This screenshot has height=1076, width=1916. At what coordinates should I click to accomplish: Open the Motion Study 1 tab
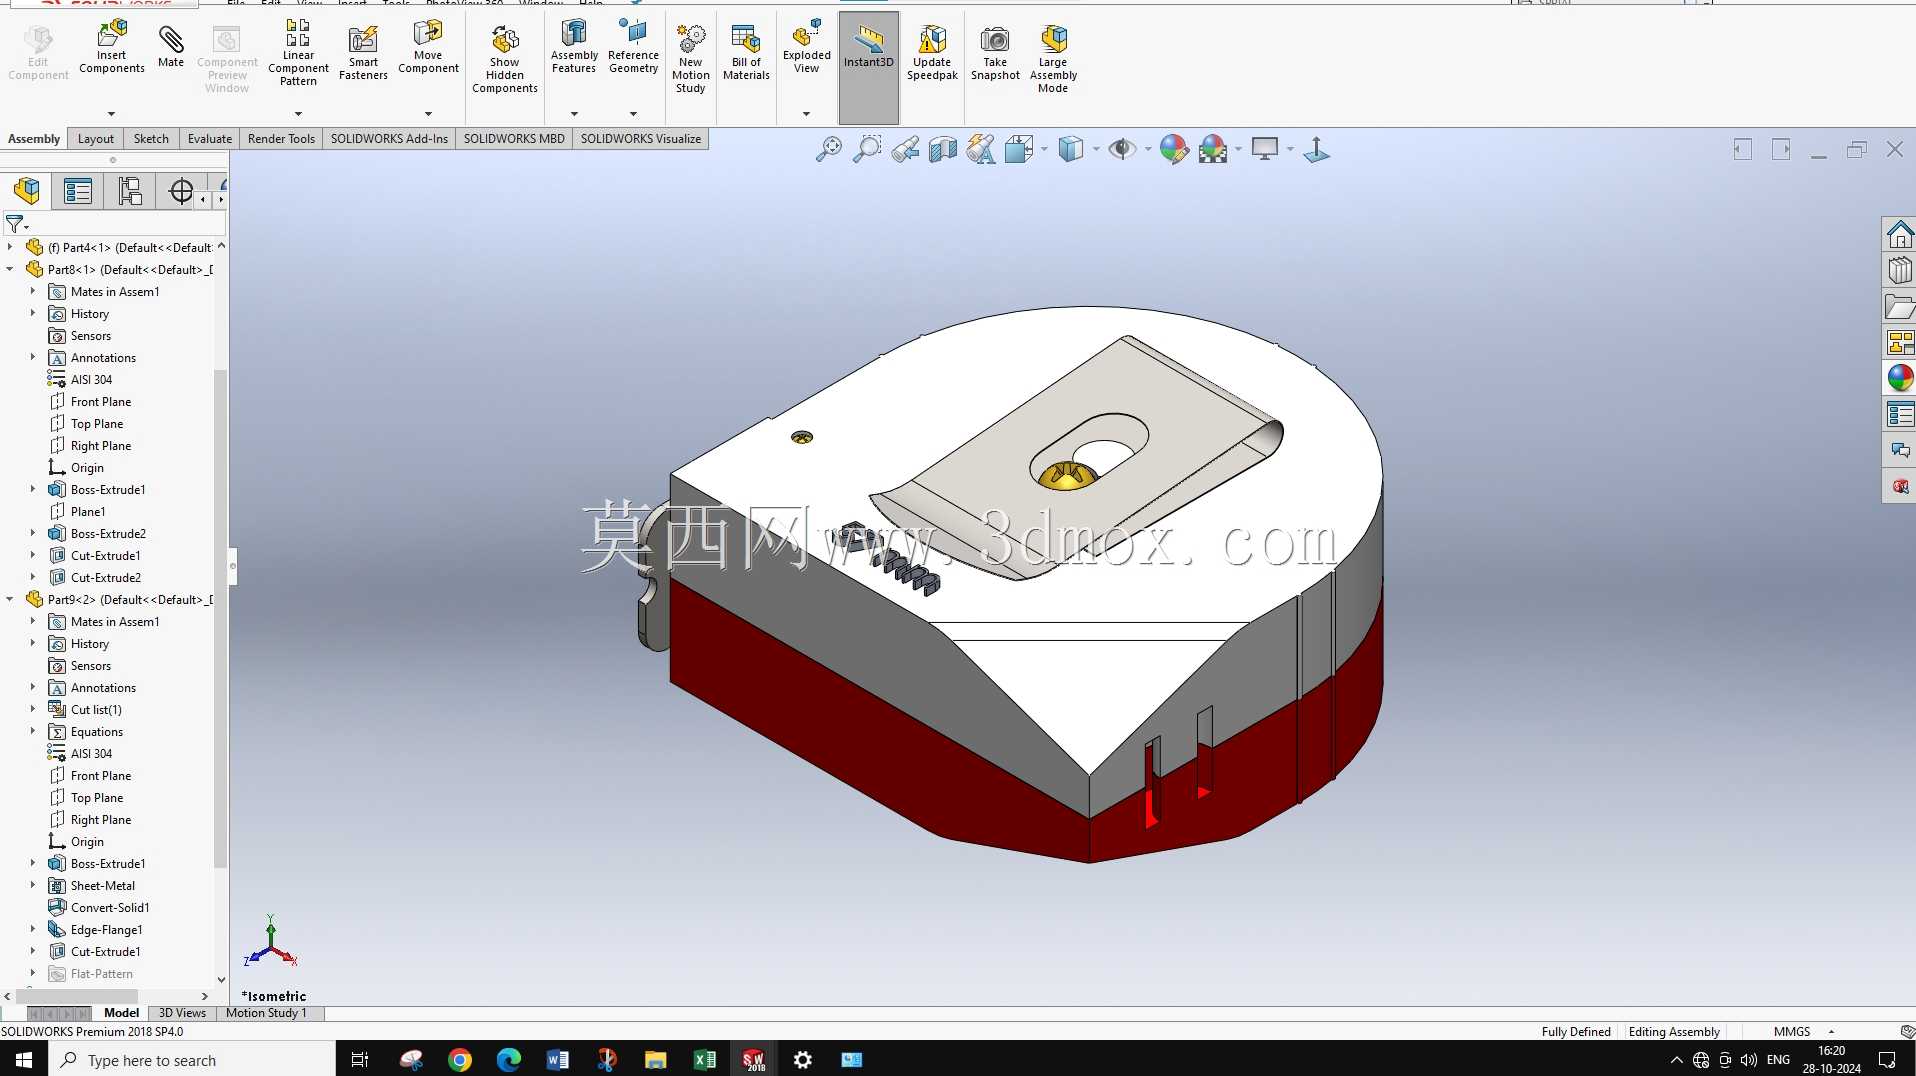pos(266,1013)
